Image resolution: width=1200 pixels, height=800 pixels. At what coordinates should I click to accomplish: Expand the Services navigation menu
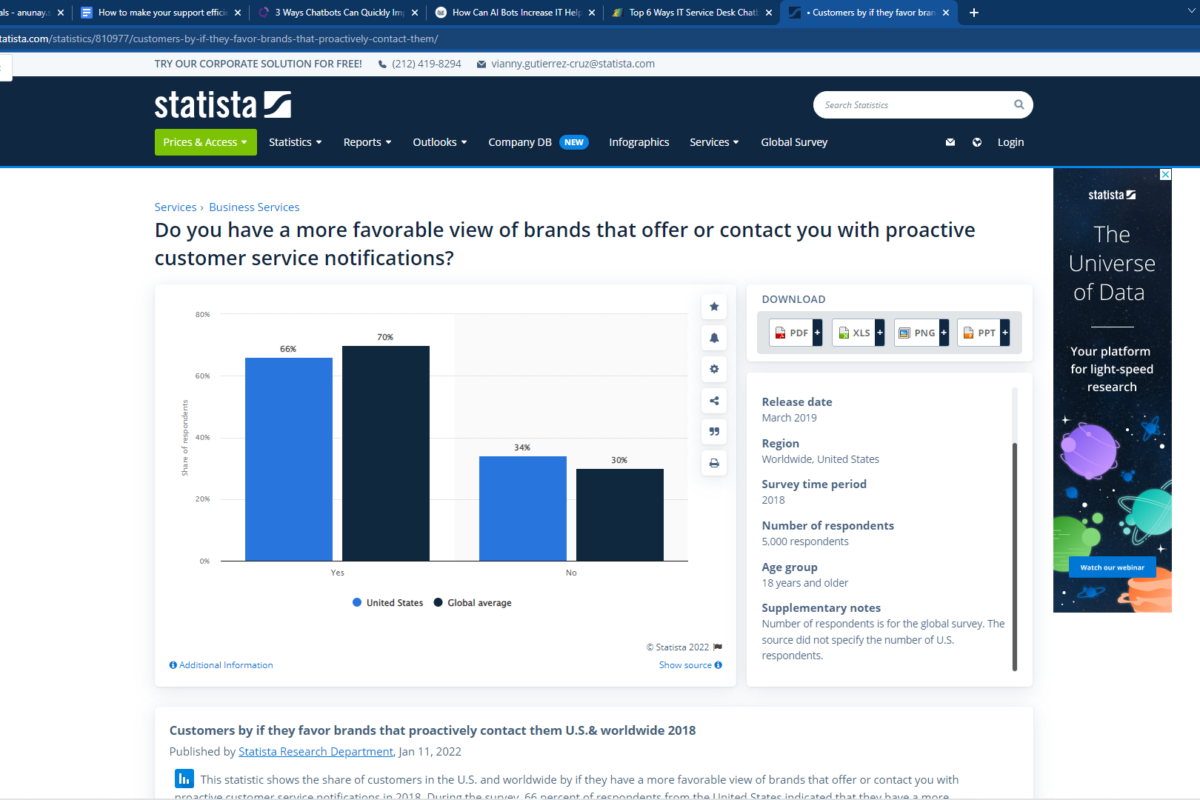click(714, 142)
